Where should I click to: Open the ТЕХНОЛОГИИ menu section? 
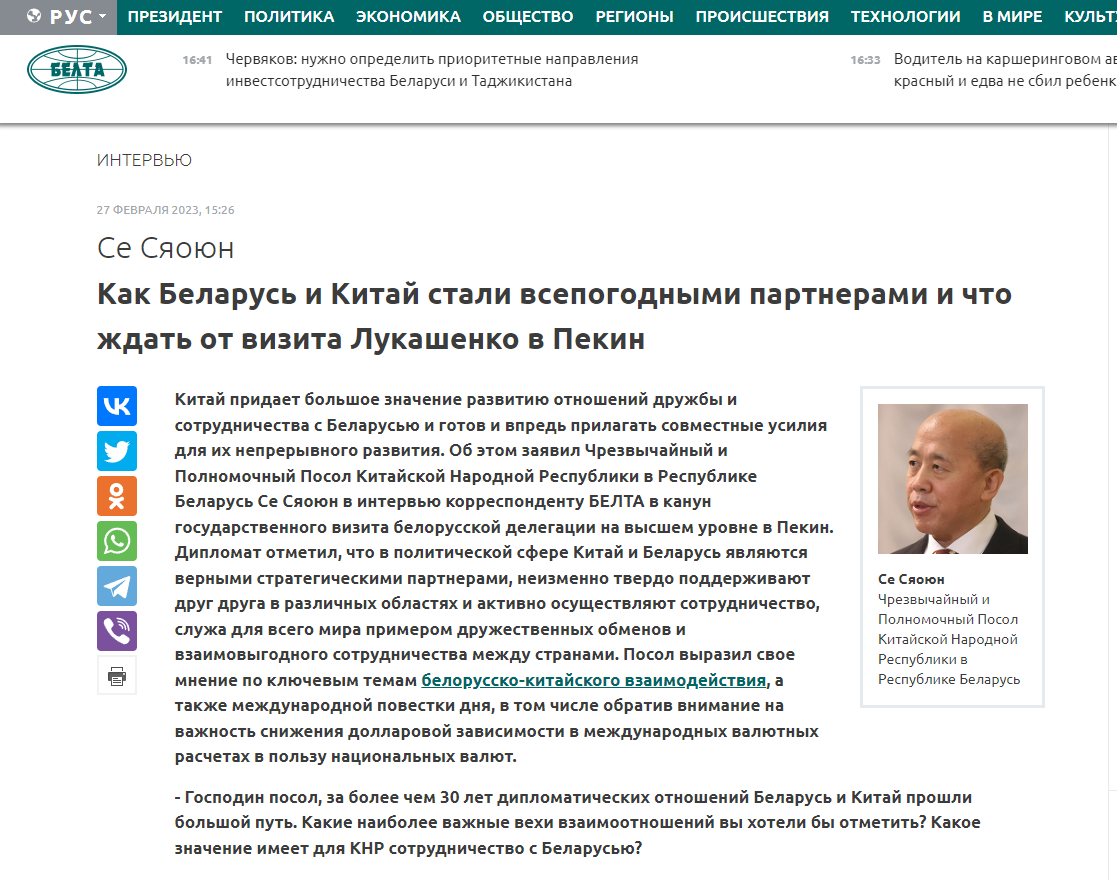[905, 16]
